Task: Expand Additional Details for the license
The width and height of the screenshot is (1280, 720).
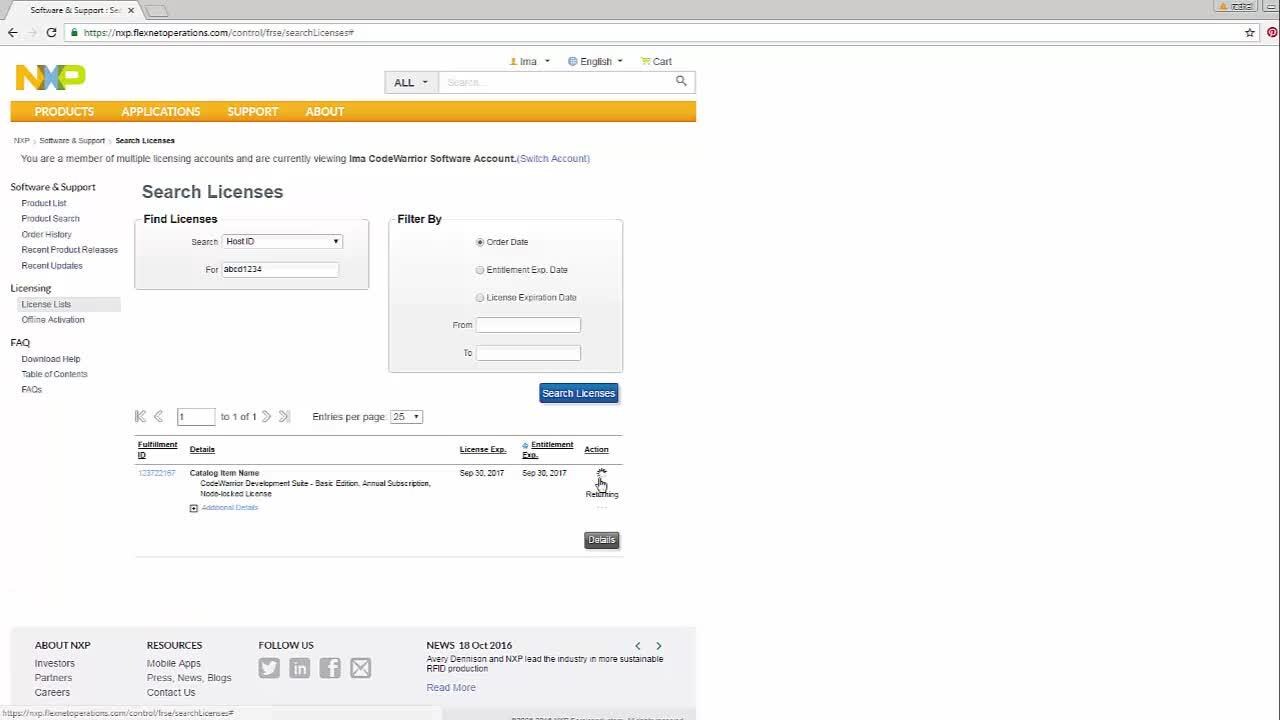Action: pyautogui.click(x=194, y=508)
